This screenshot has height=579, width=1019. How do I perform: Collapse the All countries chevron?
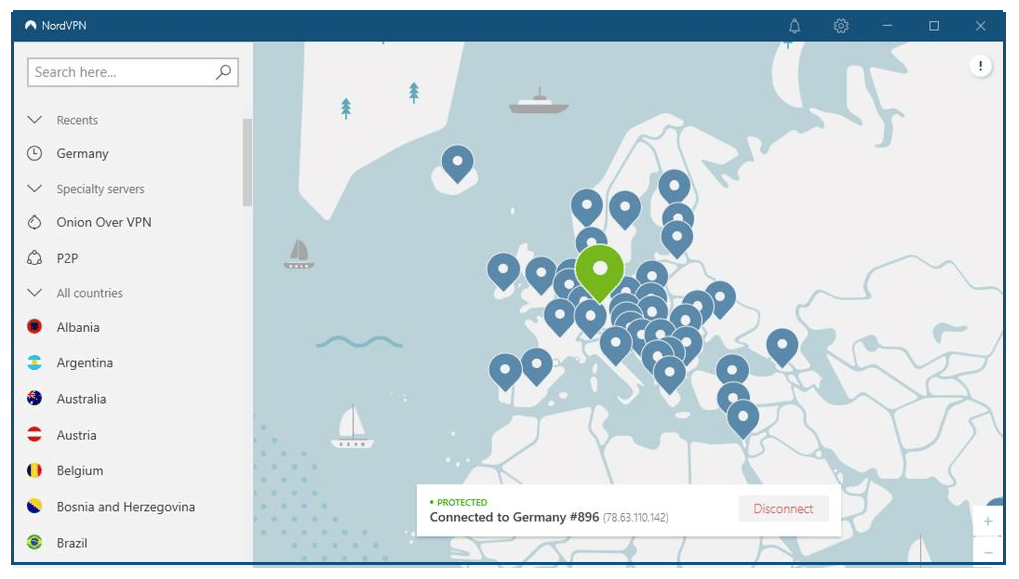[35, 292]
